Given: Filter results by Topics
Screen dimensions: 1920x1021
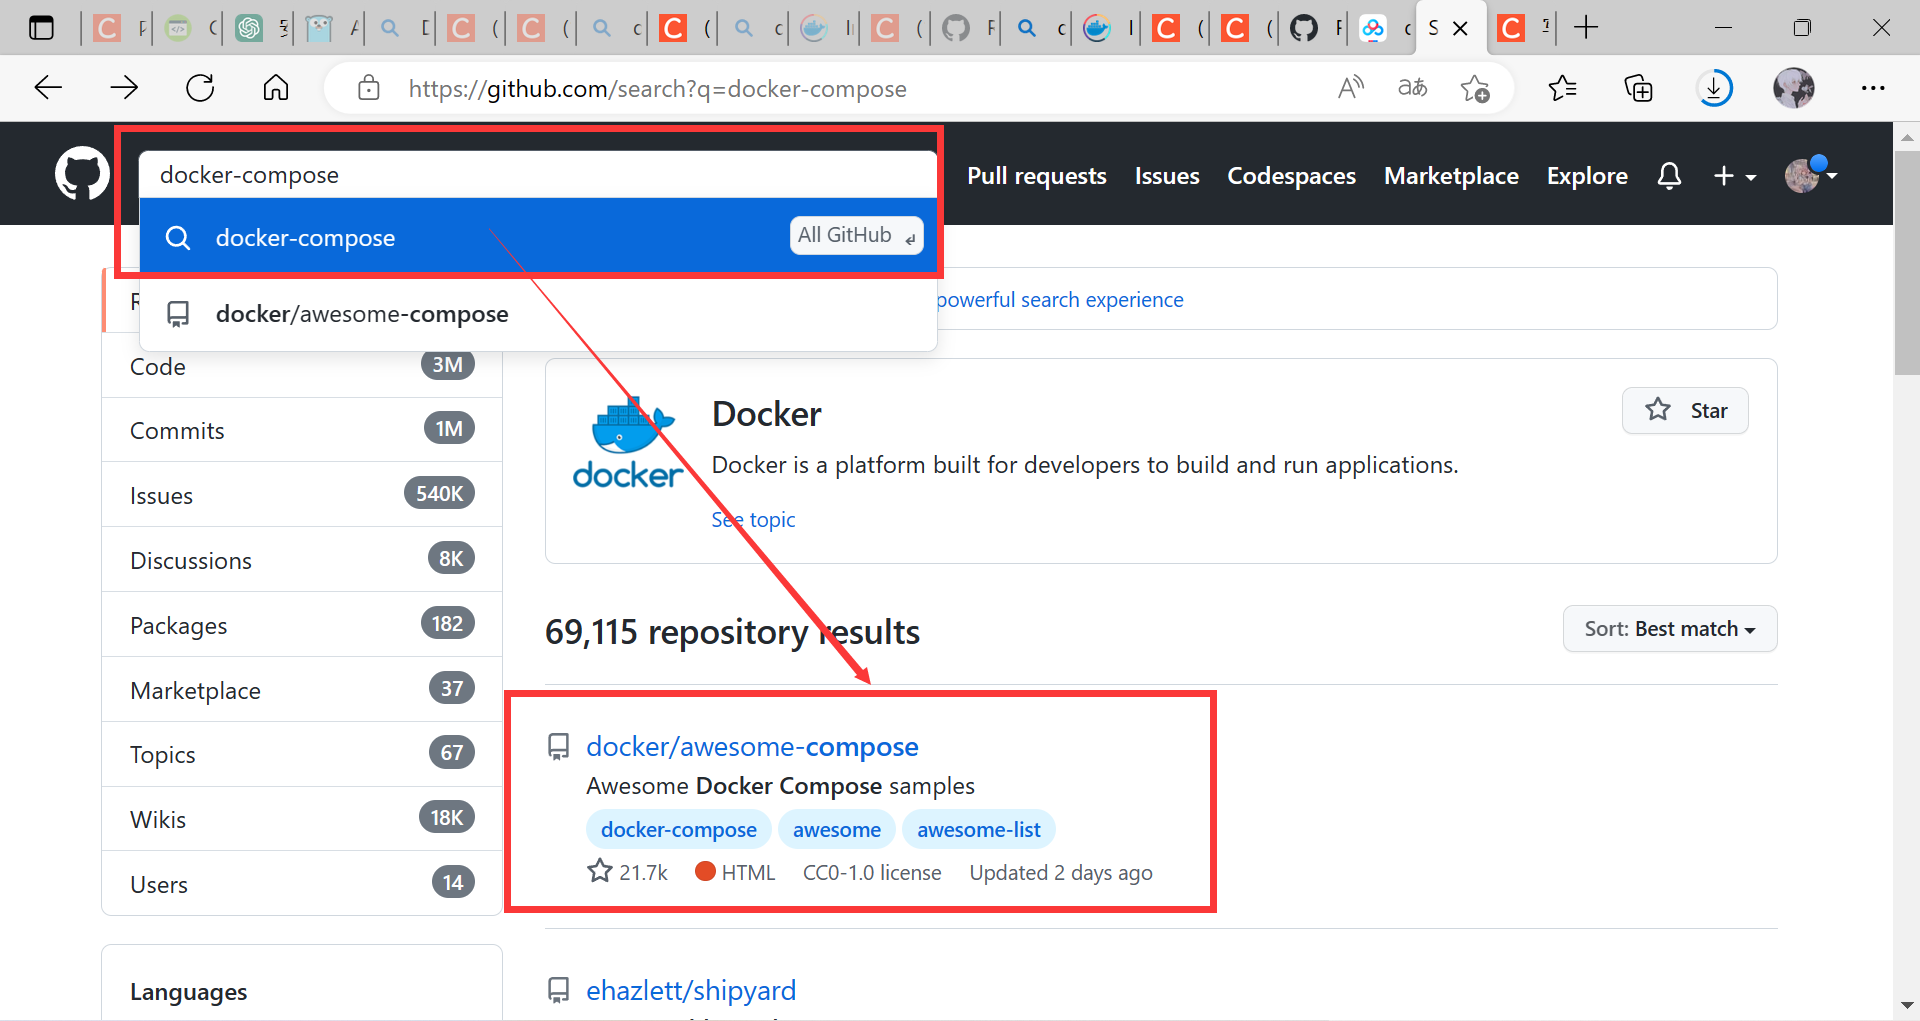Looking at the screenshot, I should click(x=302, y=754).
